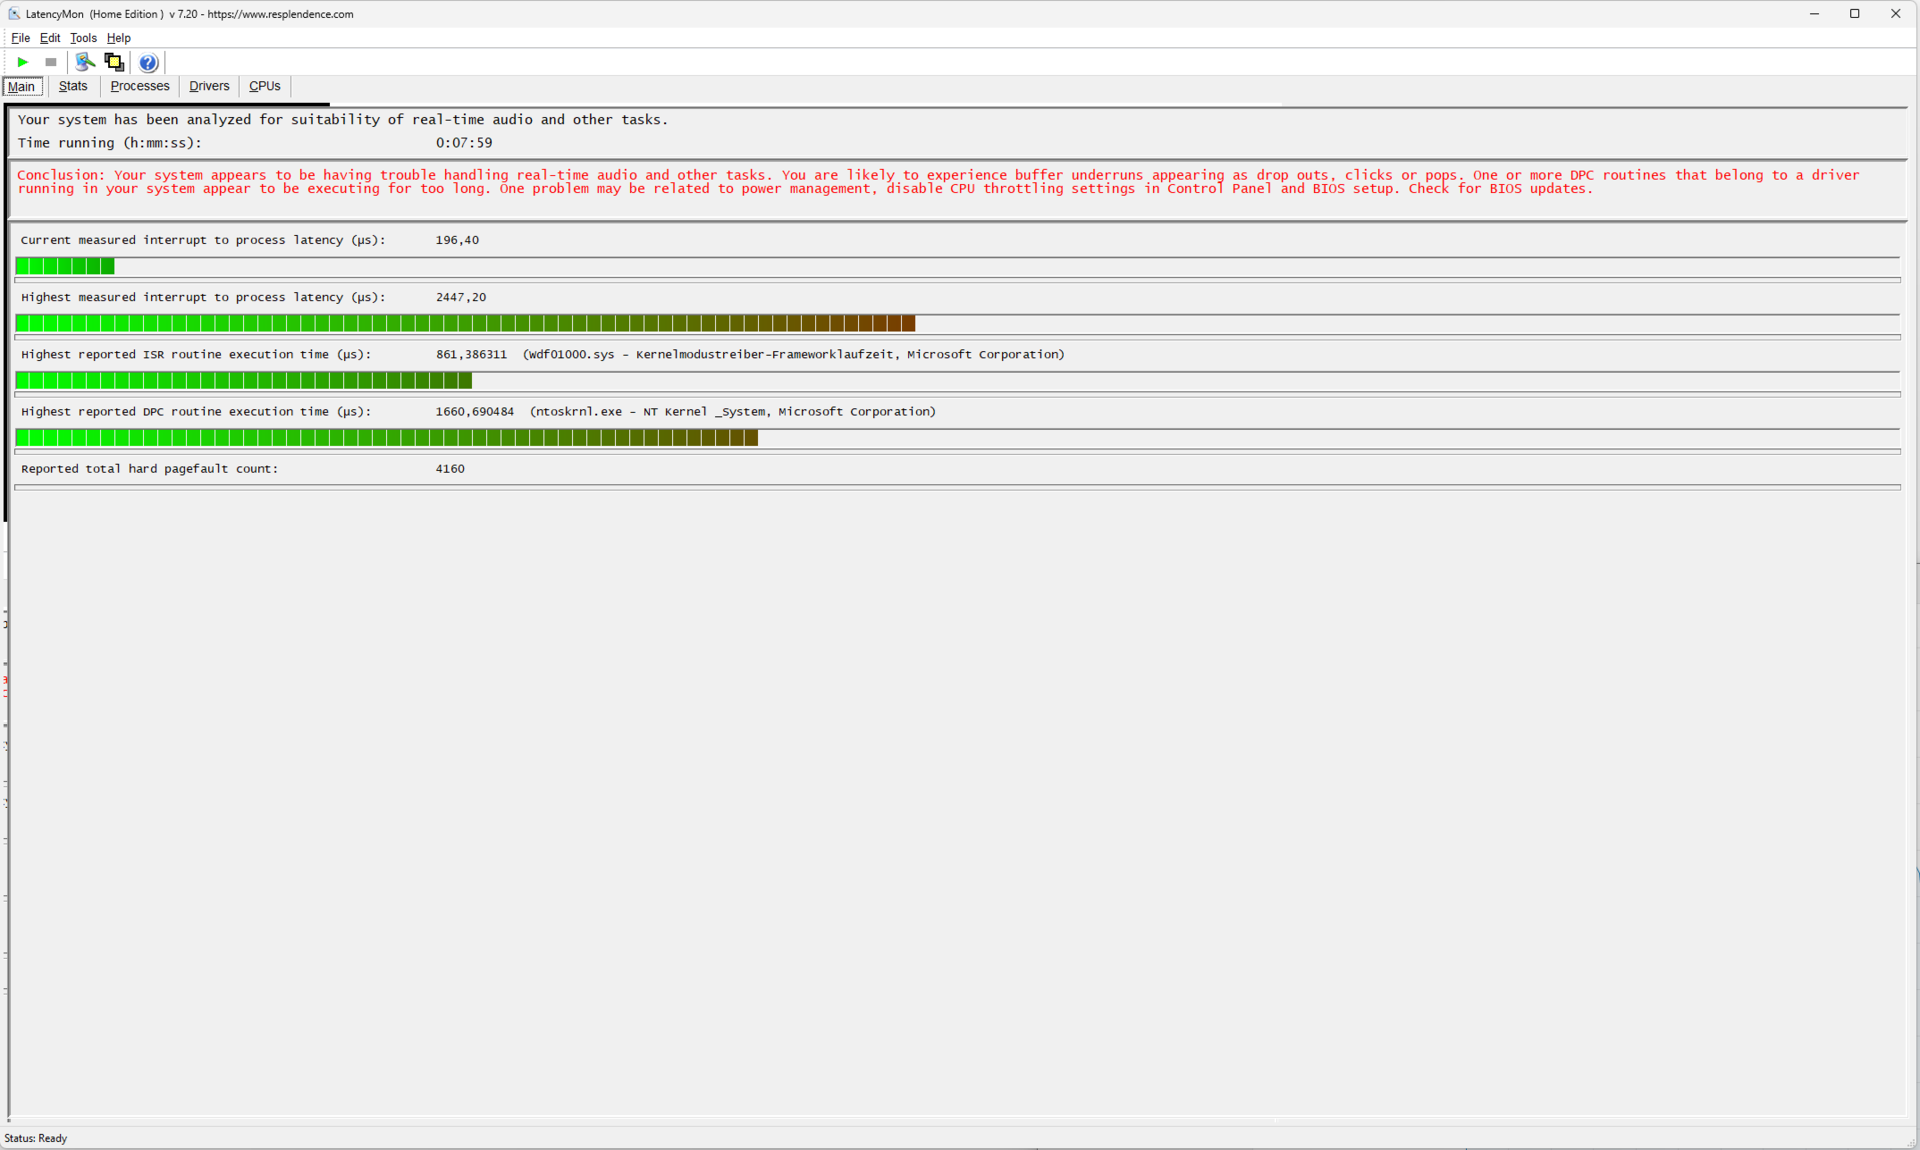Viewport: 1920px width, 1150px height.
Task: Open the Tools menu
Action: pos(83,38)
